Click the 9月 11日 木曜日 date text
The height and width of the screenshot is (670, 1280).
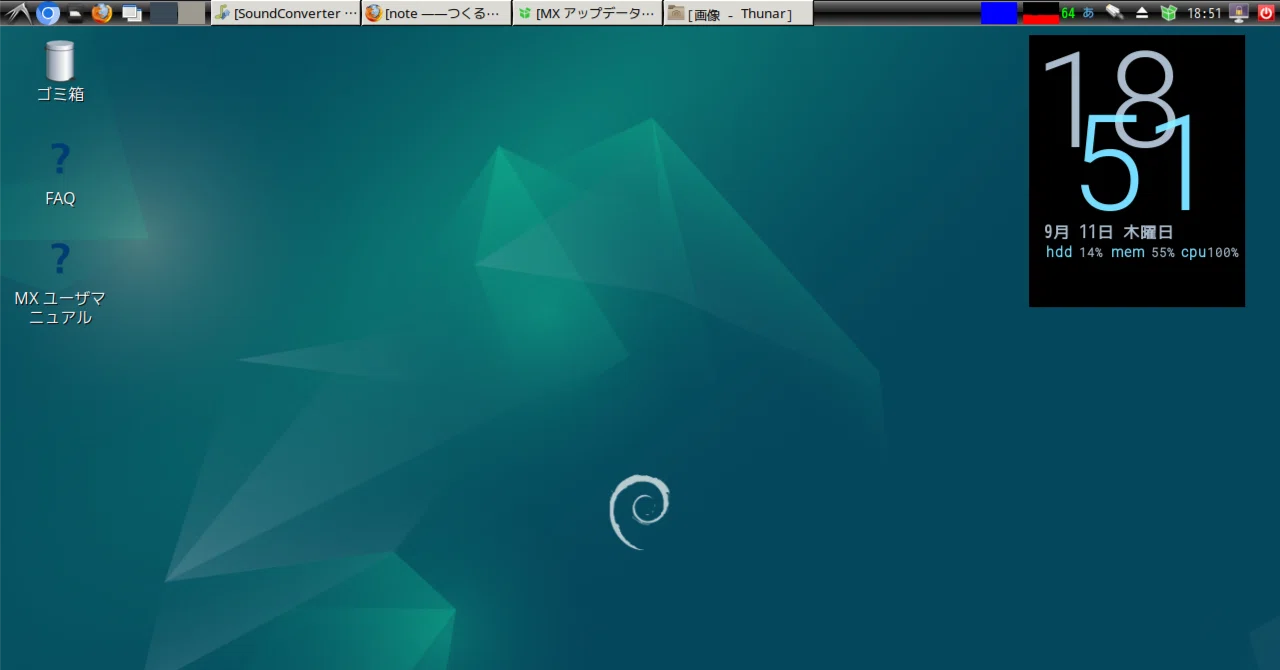1108,232
